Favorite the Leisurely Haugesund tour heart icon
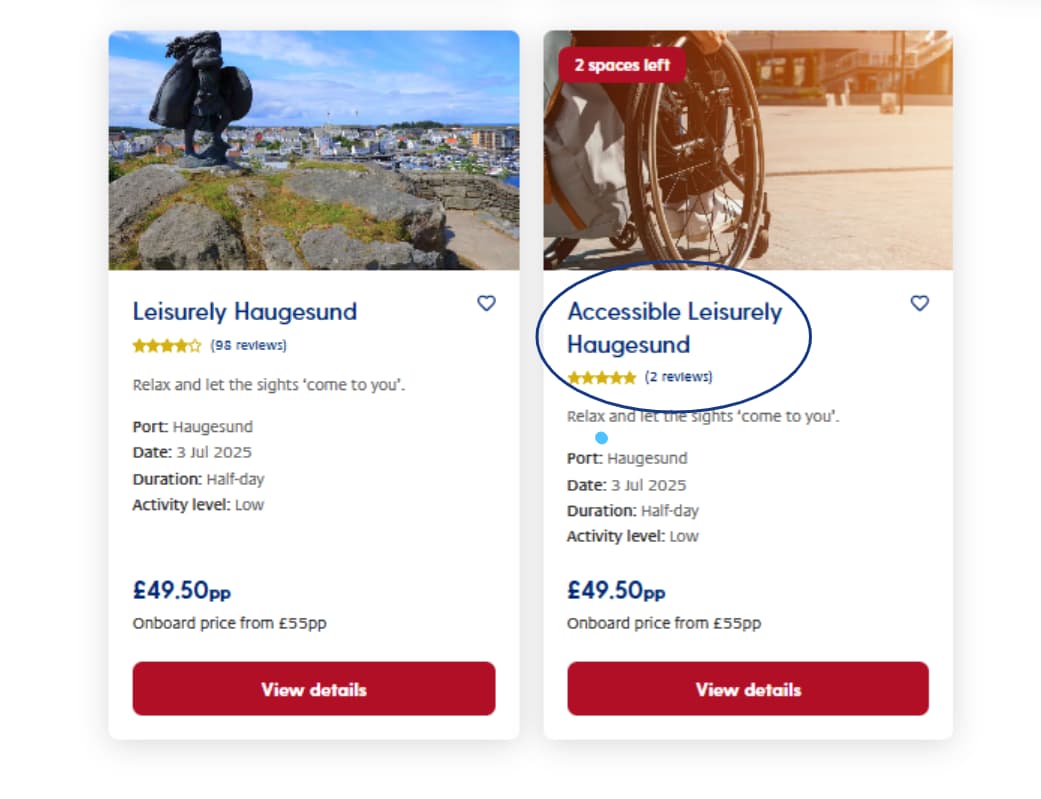Image resolution: width=1041 pixels, height=799 pixels. pyautogui.click(x=487, y=303)
